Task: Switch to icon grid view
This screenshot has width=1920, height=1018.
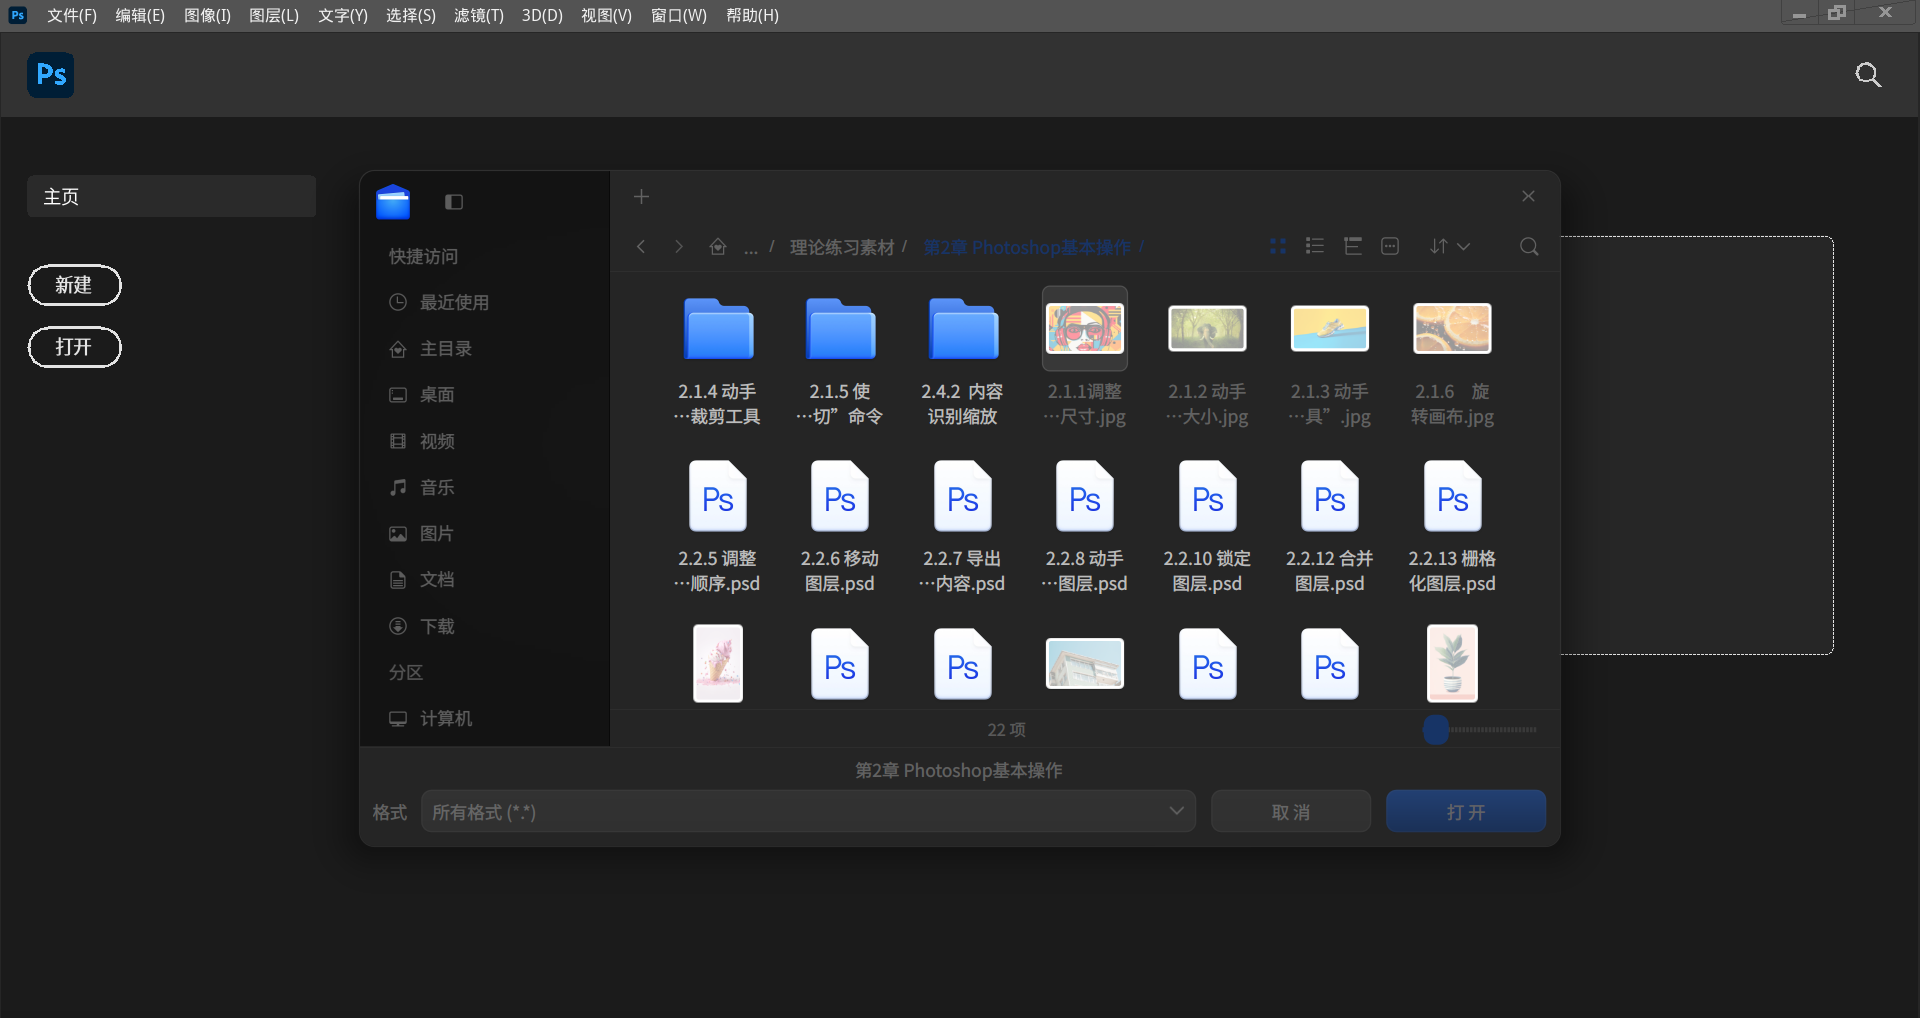Action: point(1278,246)
